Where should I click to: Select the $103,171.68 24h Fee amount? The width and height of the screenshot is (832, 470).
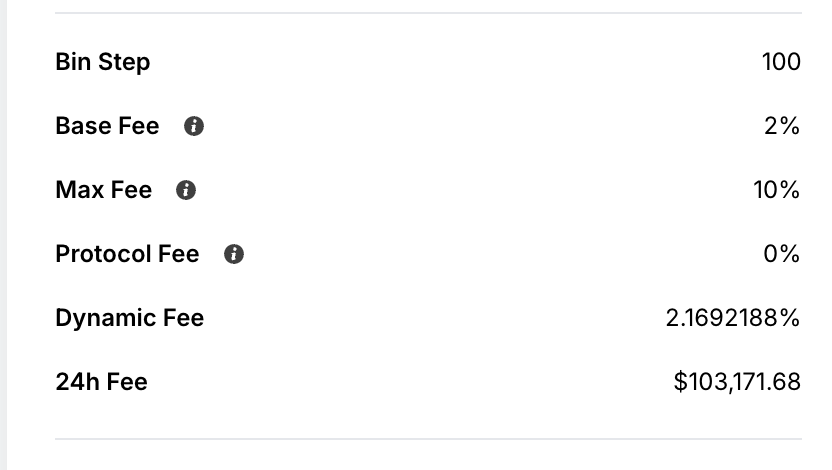point(738,381)
